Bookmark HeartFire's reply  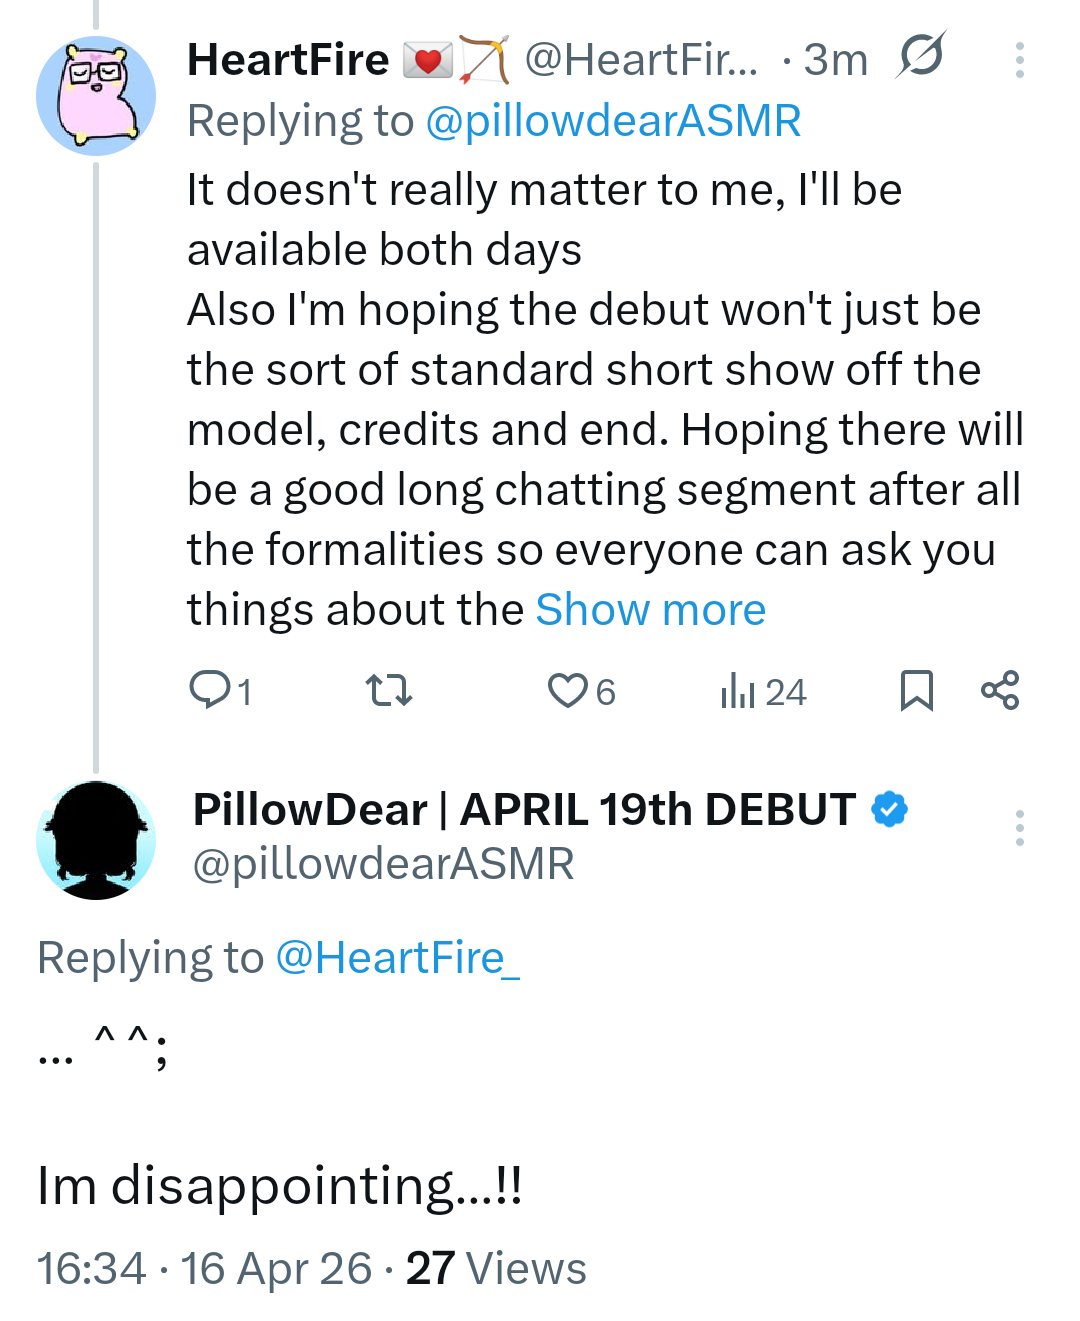pyautogui.click(x=916, y=690)
